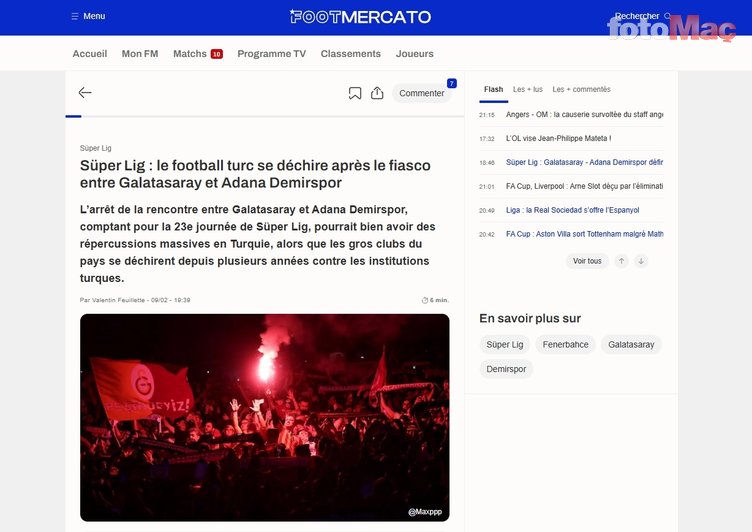Share the article via share icon
The height and width of the screenshot is (532, 752).
(x=377, y=93)
